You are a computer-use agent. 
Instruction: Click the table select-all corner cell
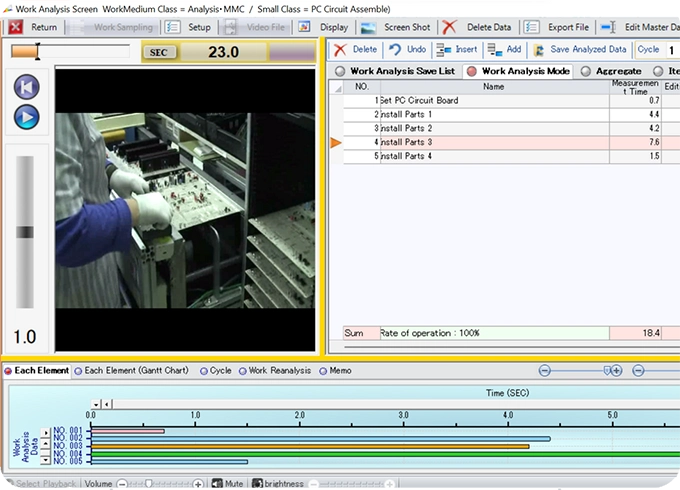click(x=336, y=87)
